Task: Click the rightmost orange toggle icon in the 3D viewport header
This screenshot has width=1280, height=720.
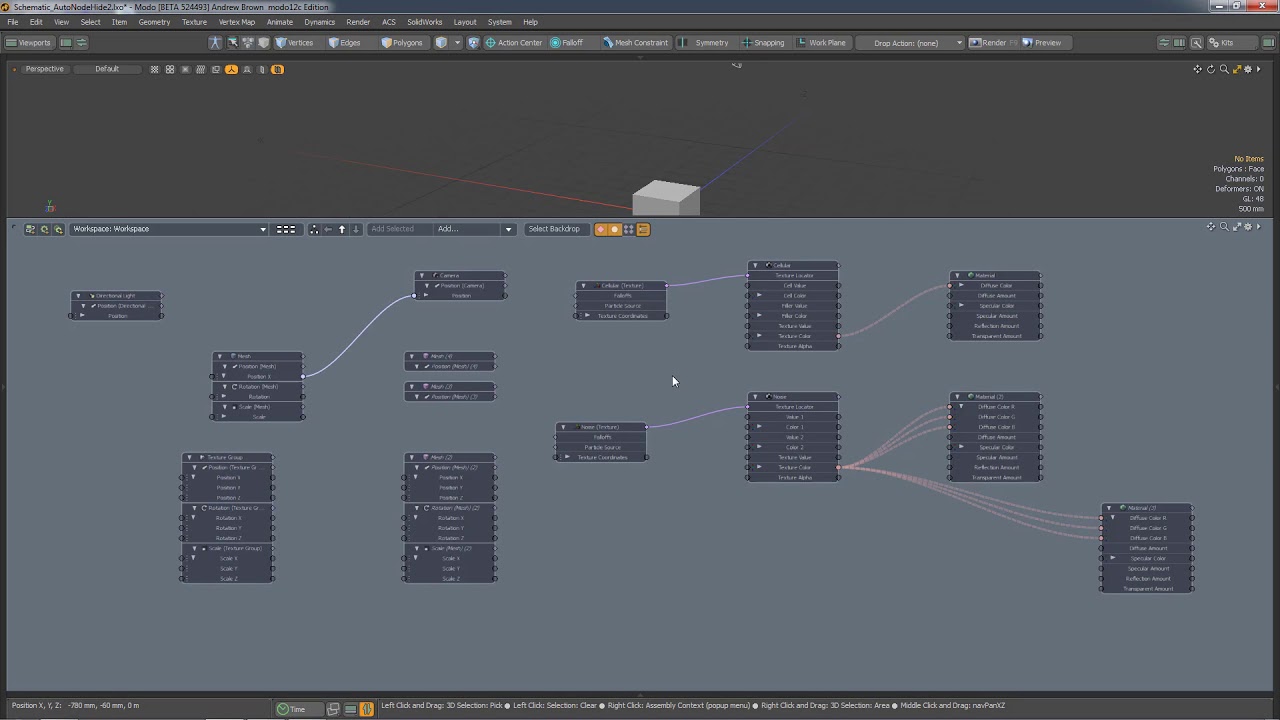Action: click(x=278, y=69)
